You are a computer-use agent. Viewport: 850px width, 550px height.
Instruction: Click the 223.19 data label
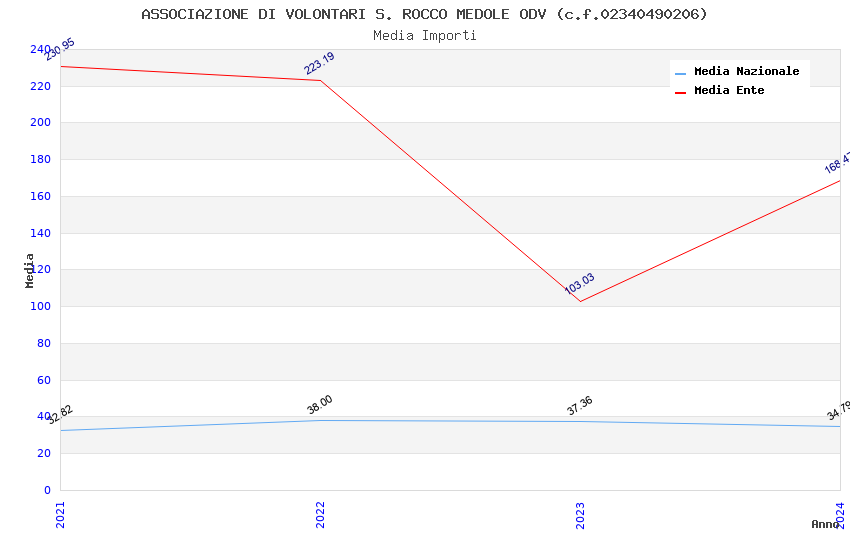tap(319, 63)
